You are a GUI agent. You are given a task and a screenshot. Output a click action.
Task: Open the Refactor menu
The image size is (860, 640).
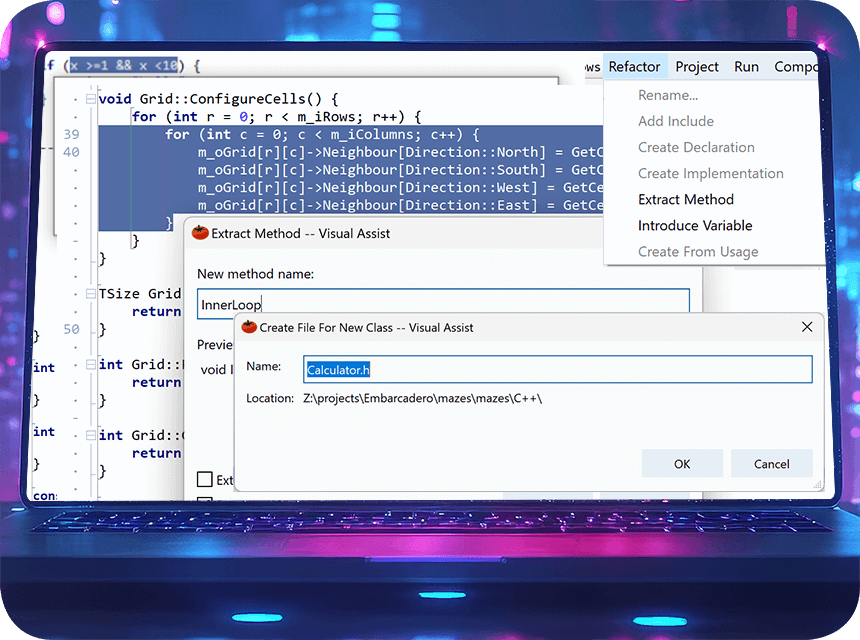point(635,66)
